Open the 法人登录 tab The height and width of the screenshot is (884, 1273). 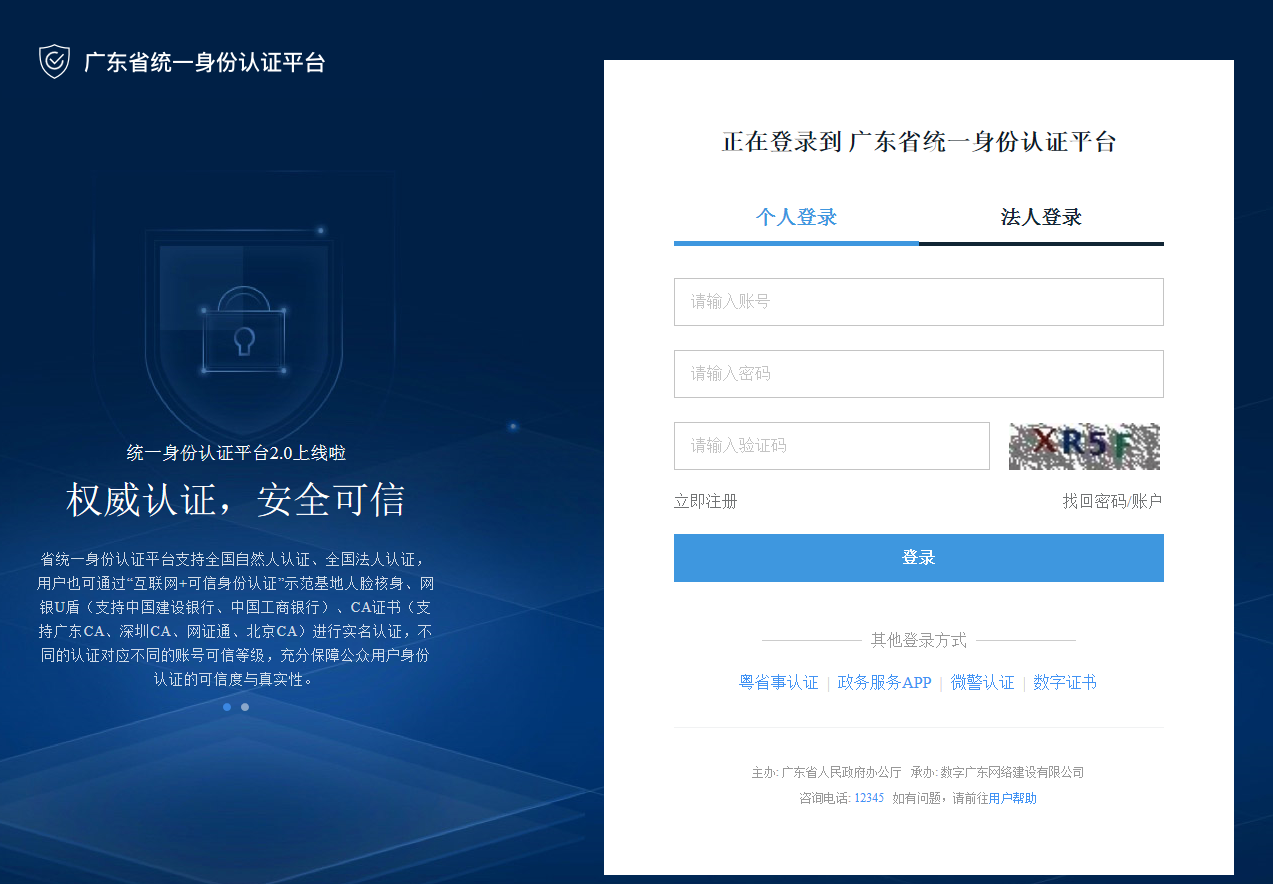(1041, 218)
